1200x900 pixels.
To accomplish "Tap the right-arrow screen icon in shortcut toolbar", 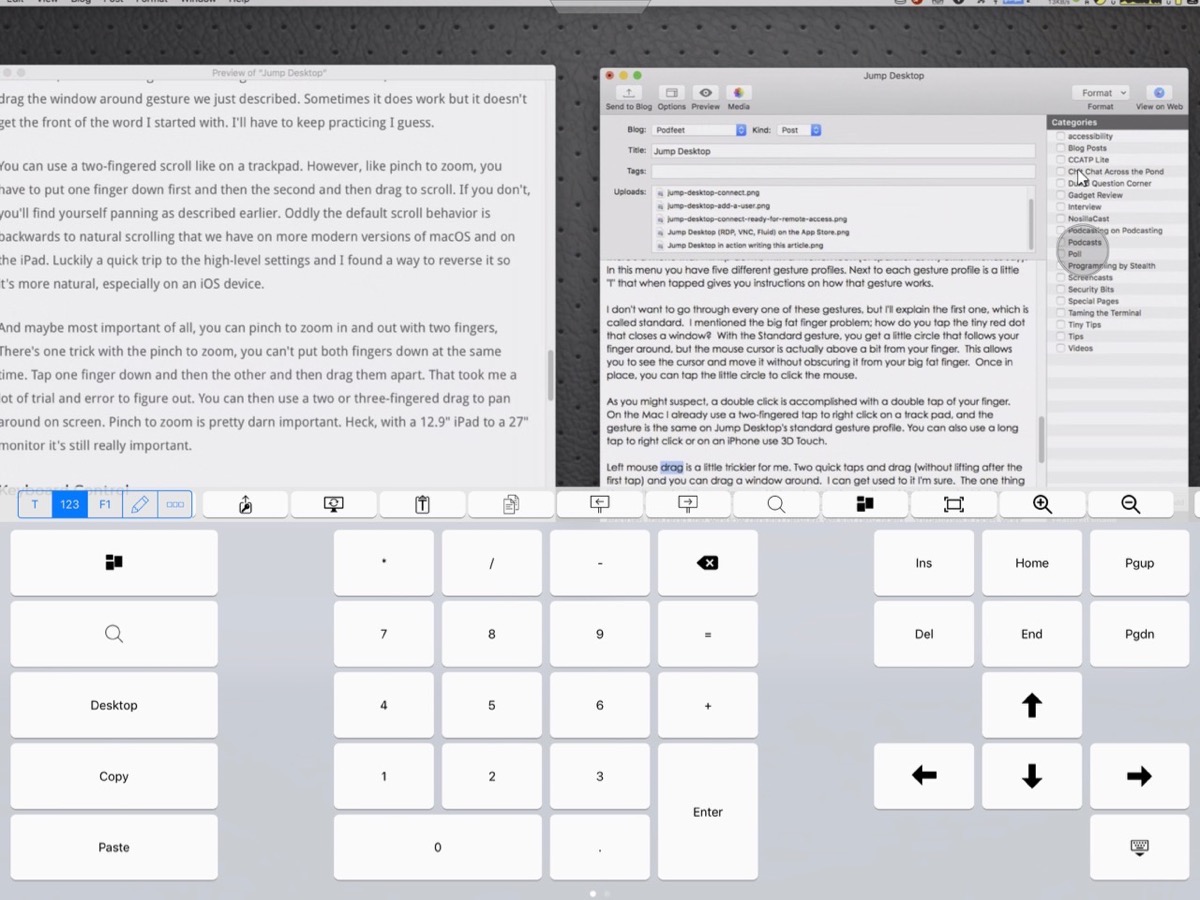I will (x=688, y=505).
